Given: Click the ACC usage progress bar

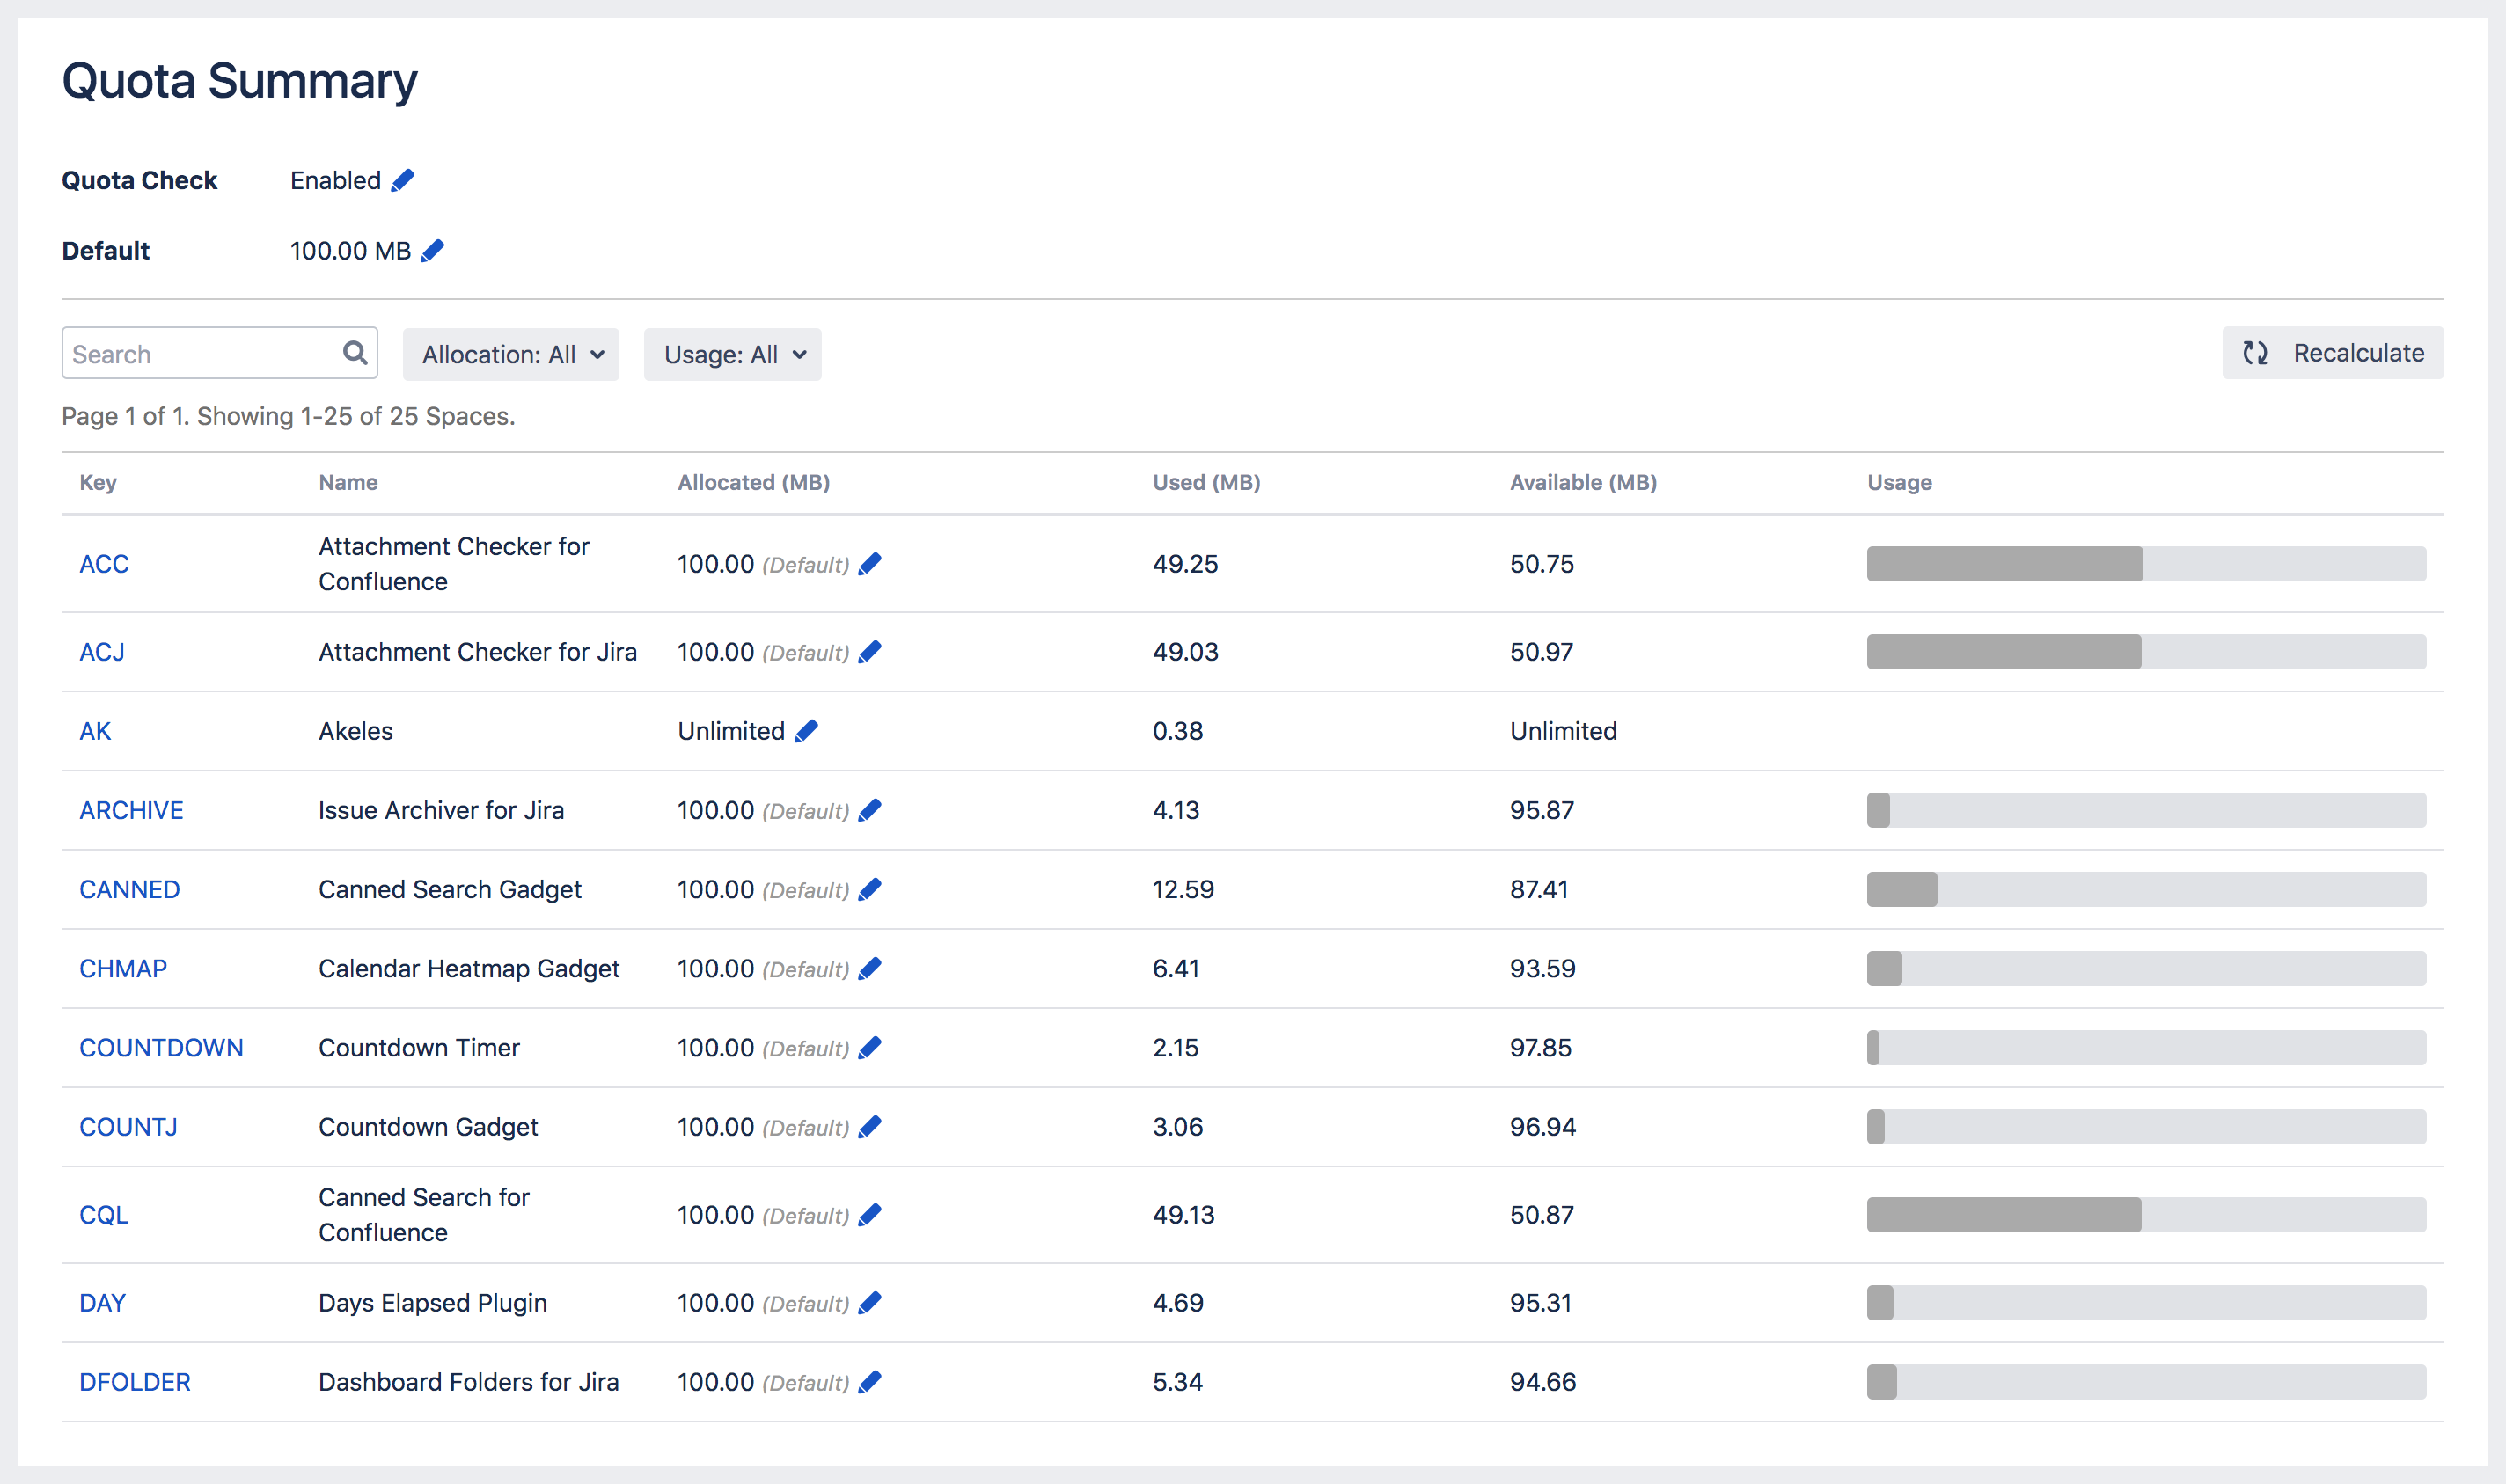Looking at the screenshot, I should (2145, 564).
